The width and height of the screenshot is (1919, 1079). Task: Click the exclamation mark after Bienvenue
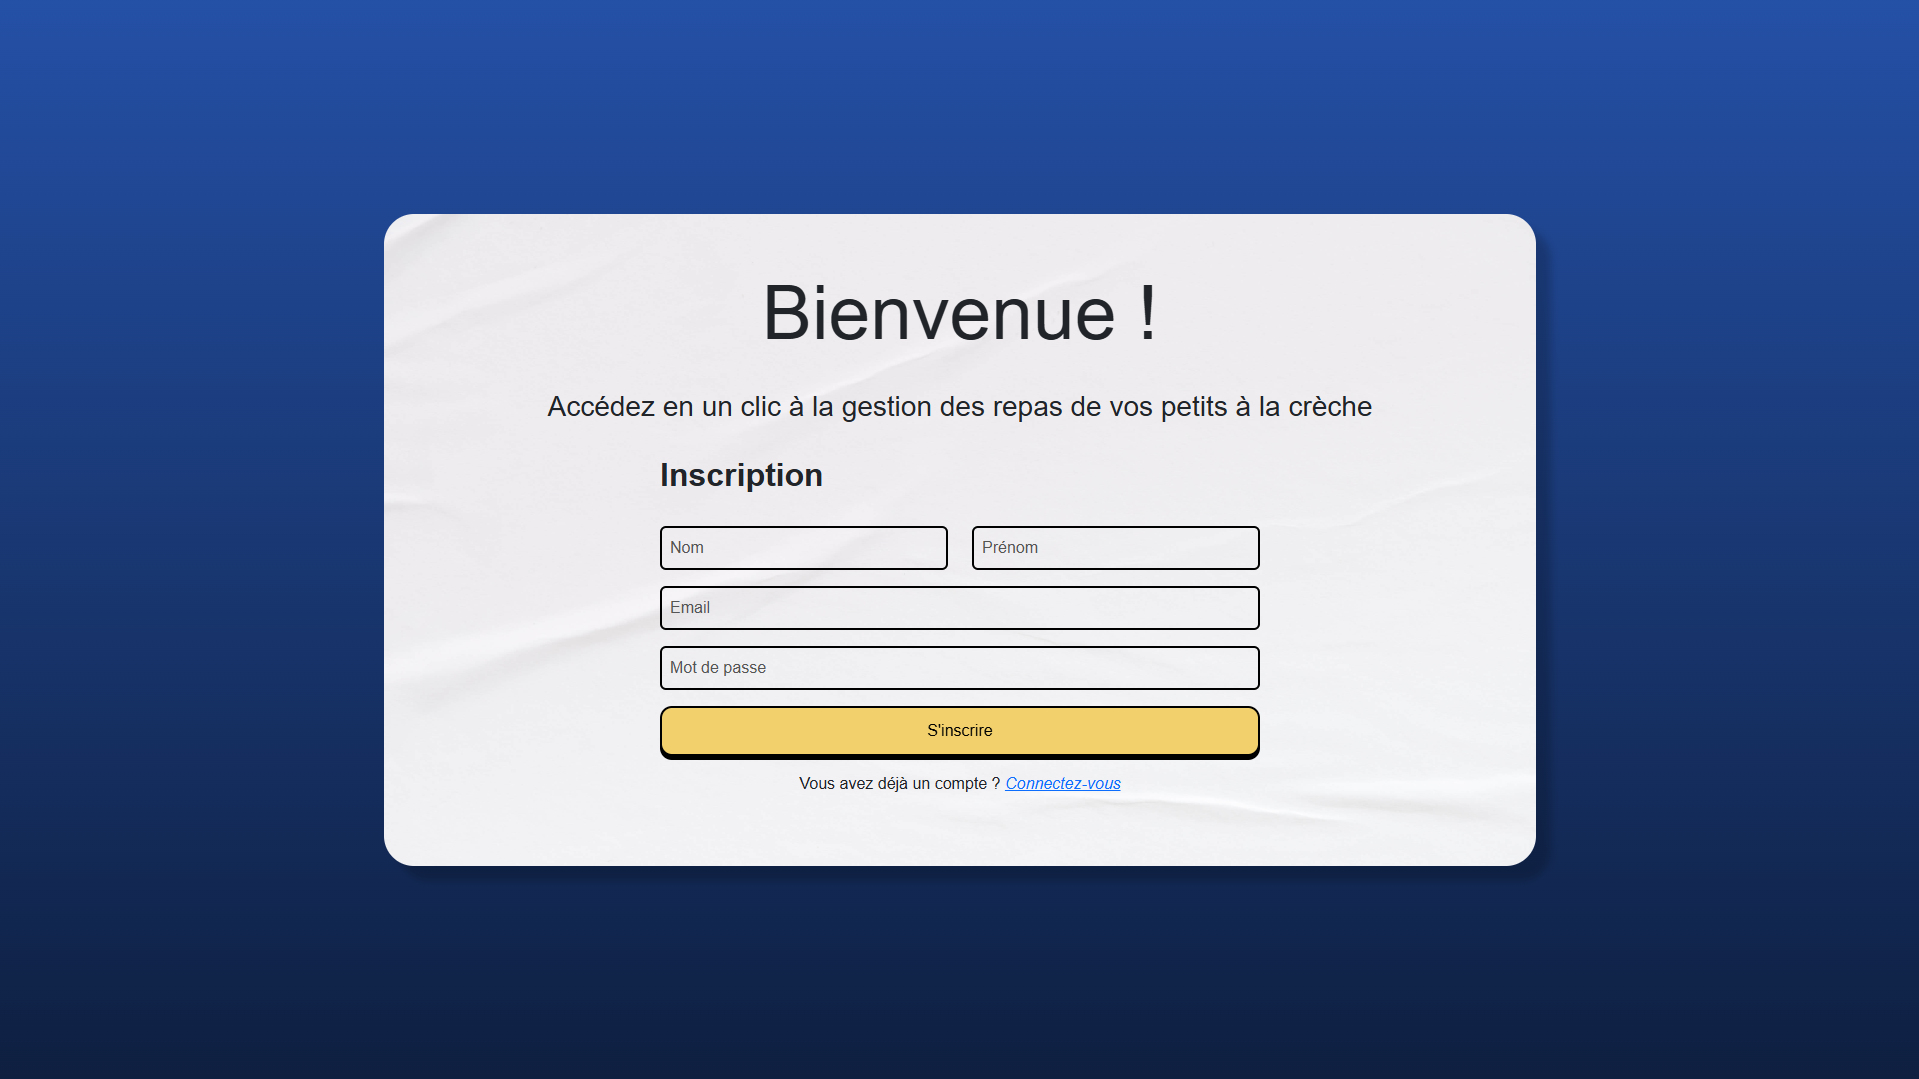(x=1147, y=313)
